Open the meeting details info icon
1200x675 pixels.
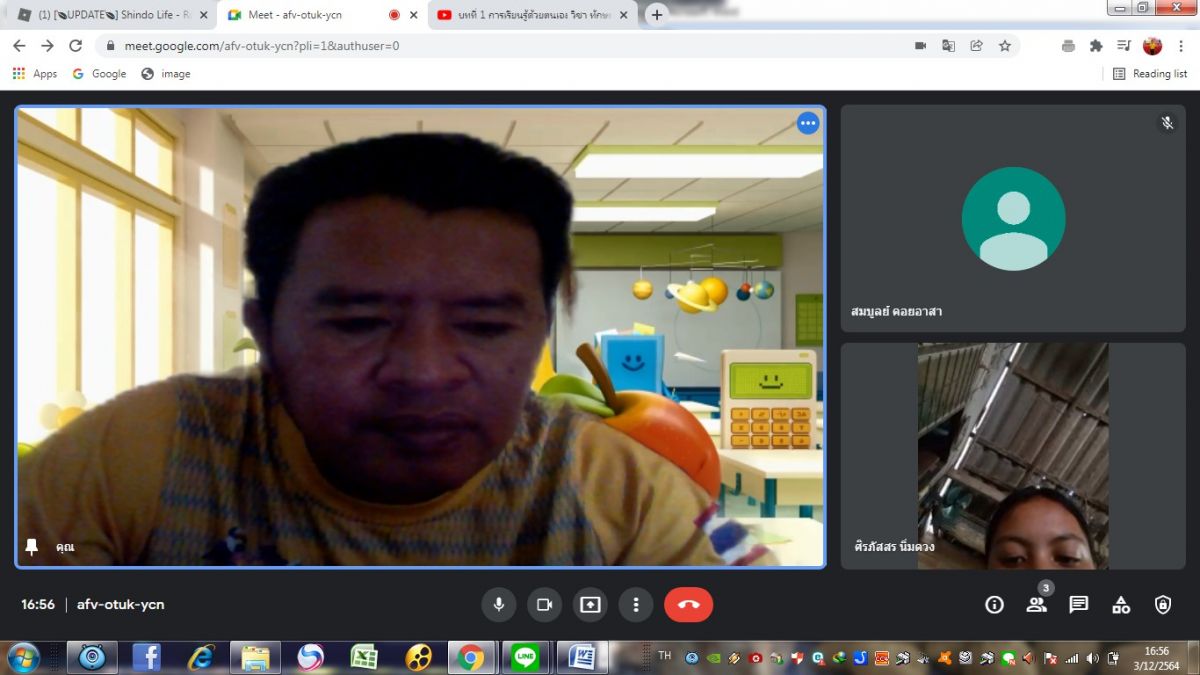pyautogui.click(x=994, y=605)
